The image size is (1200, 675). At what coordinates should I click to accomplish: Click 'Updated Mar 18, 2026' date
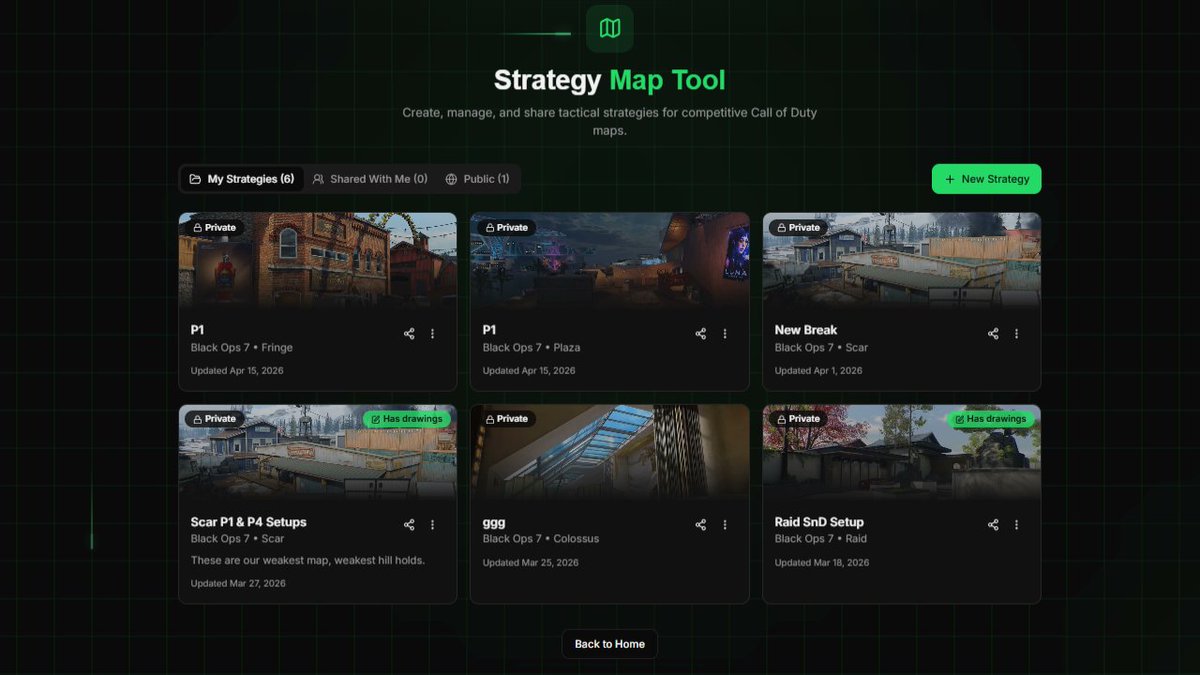[x=822, y=563]
